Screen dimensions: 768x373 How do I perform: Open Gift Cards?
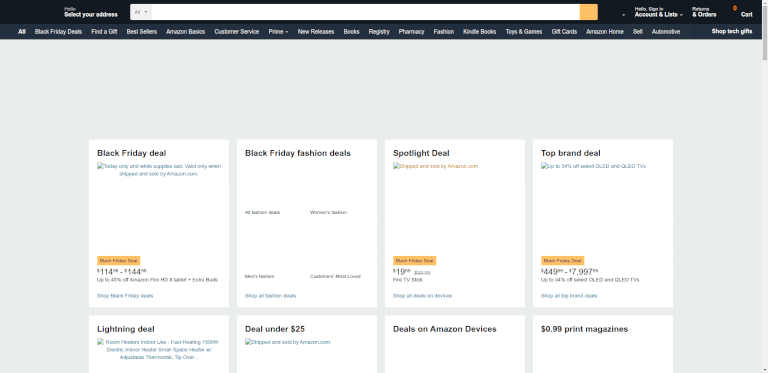click(x=564, y=32)
